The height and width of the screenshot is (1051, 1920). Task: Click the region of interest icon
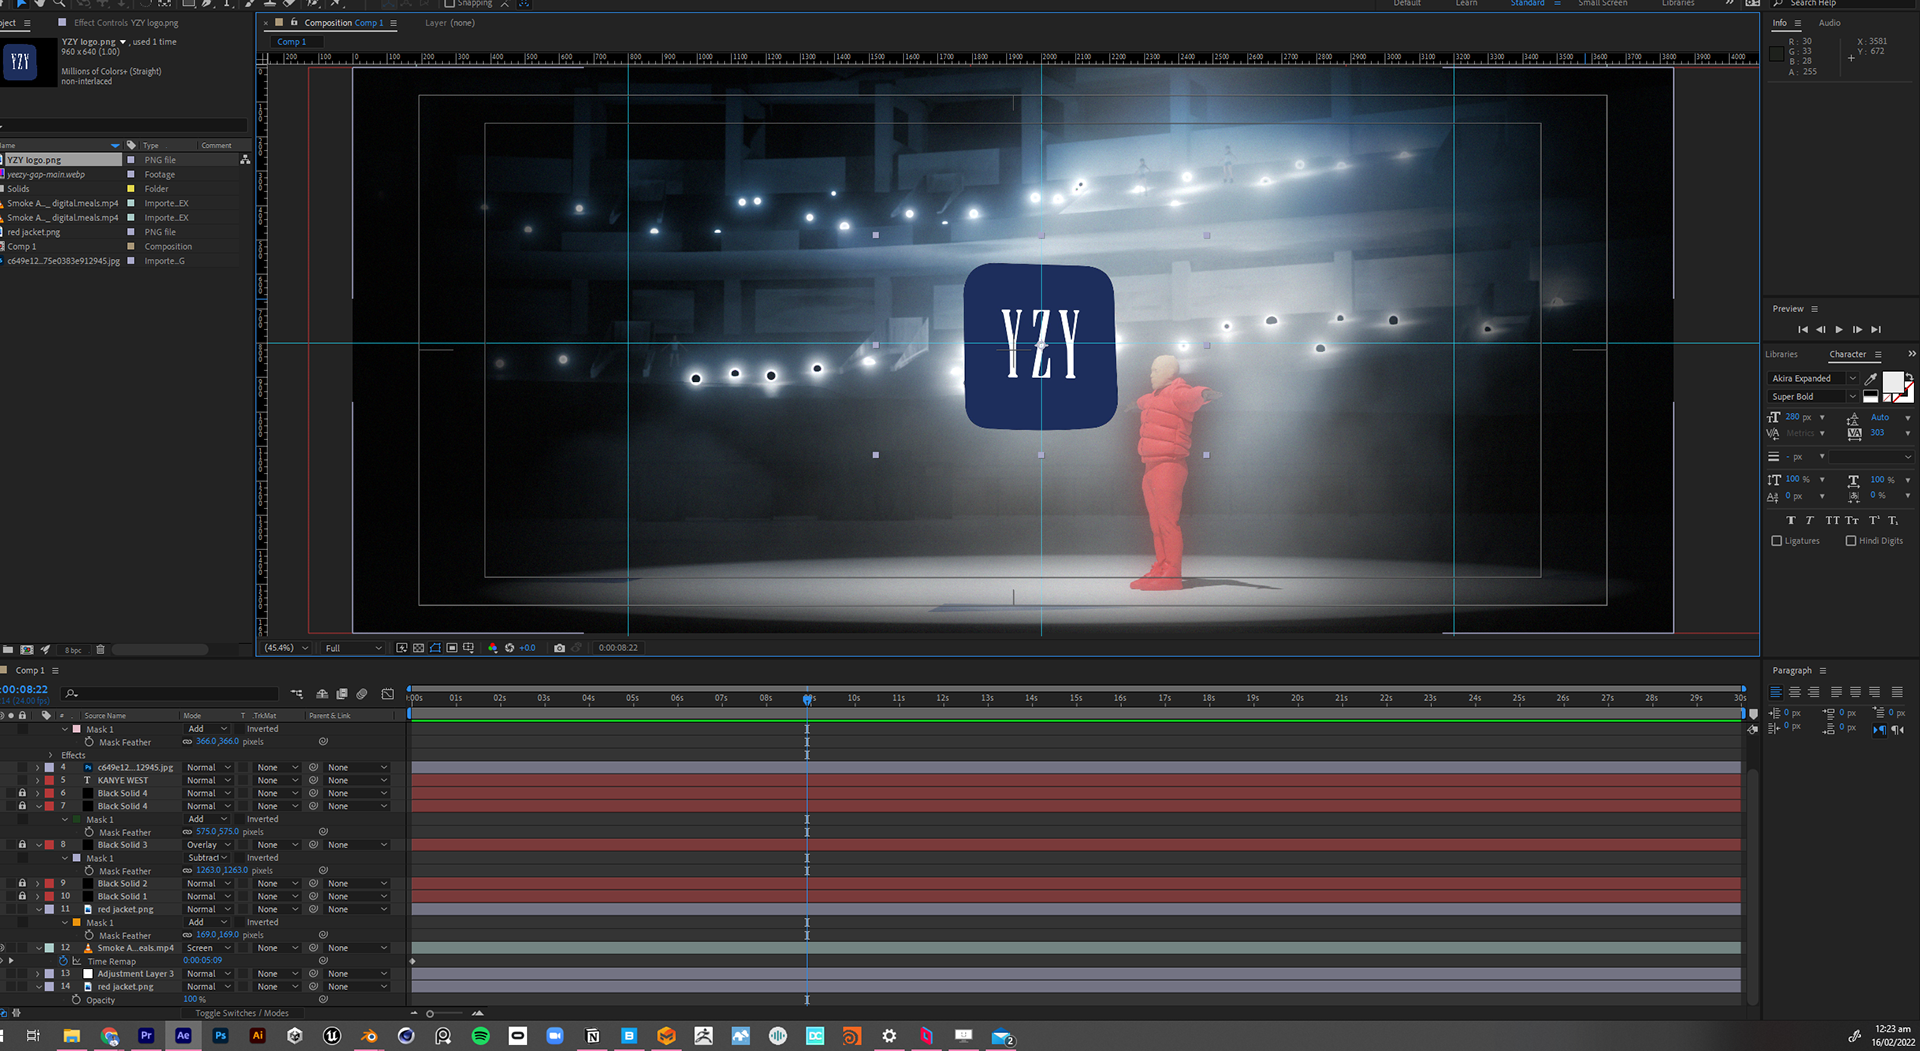[x=452, y=648]
